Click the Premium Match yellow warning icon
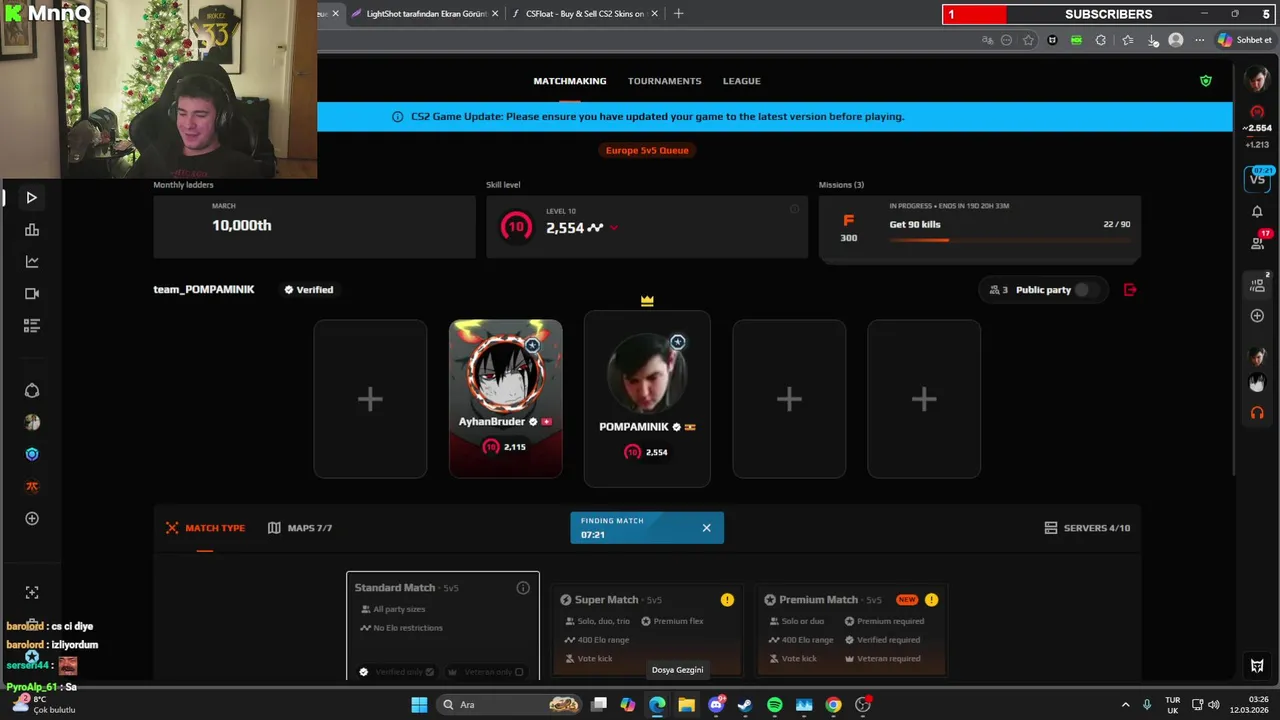The image size is (1280, 720). point(931,600)
